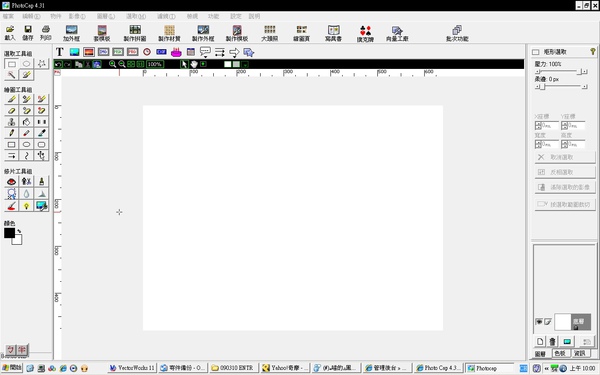Image resolution: width=600 pixels, height=375 pixels.
Task: Click the invert selection button
Action: tap(565, 172)
